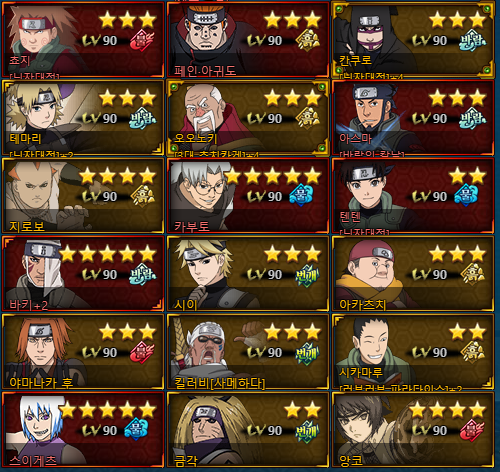
Task: Select the 야마나카 후 name label
Action: 41,382
